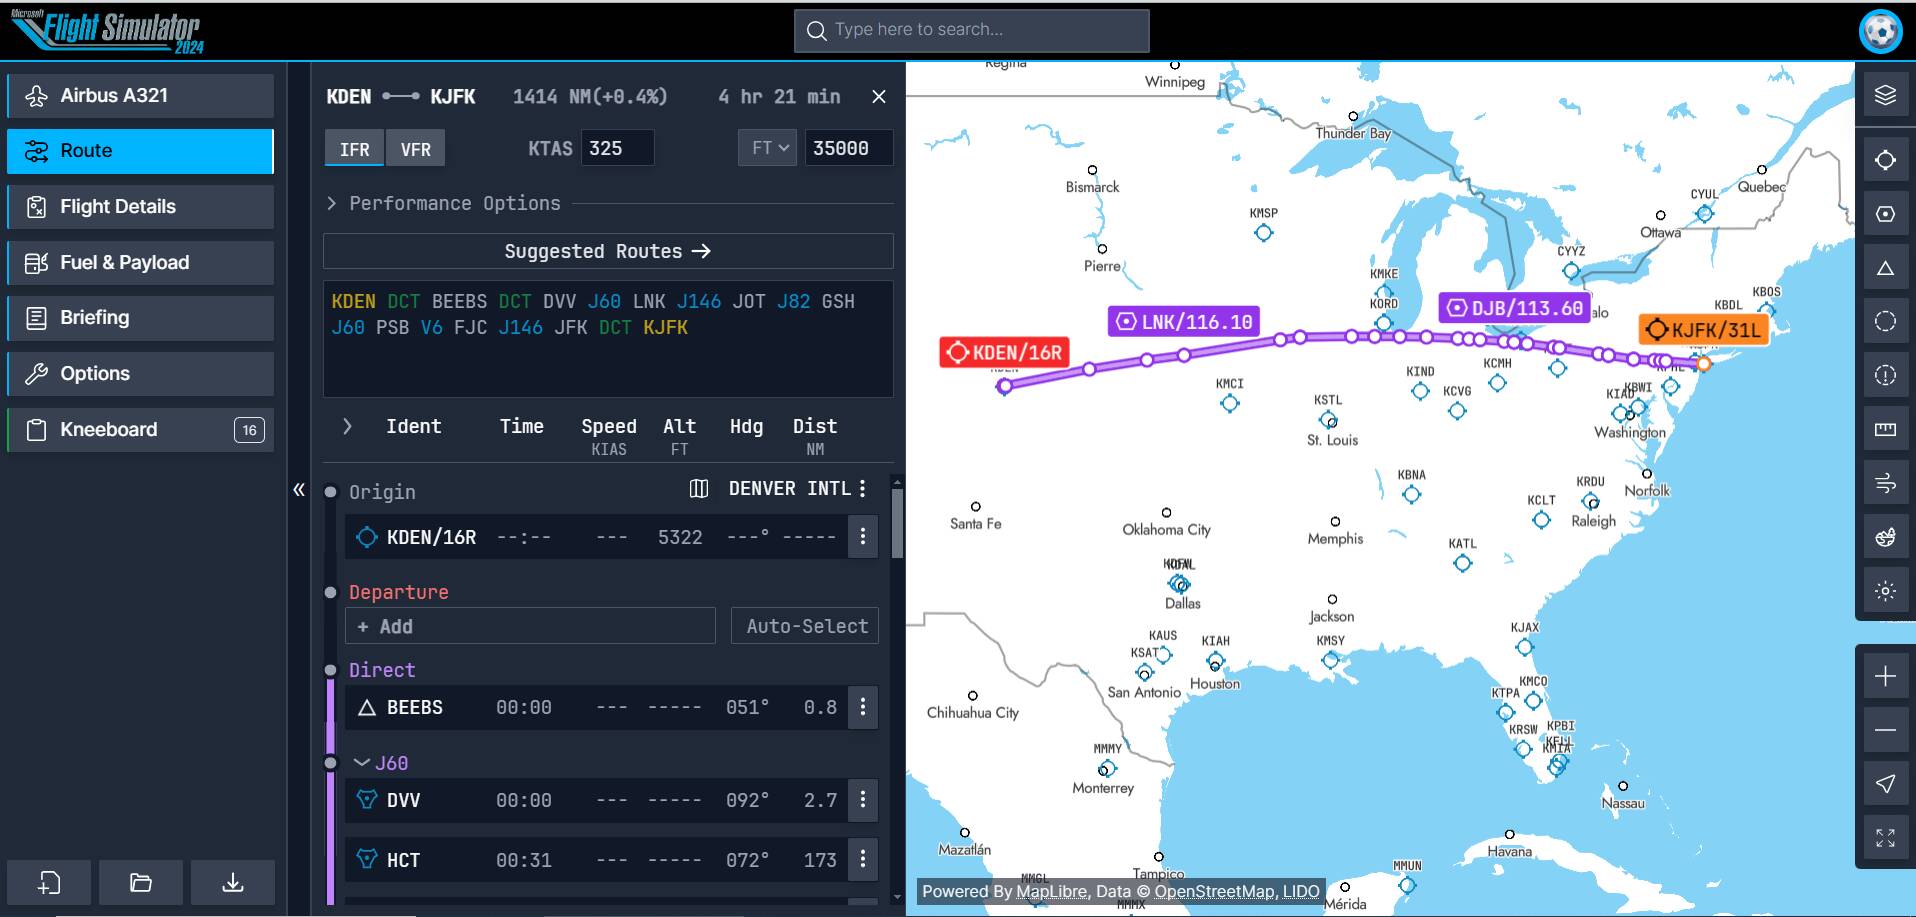Toggle the location tracking arrow
The height and width of the screenshot is (917, 1916).
[1886, 785]
